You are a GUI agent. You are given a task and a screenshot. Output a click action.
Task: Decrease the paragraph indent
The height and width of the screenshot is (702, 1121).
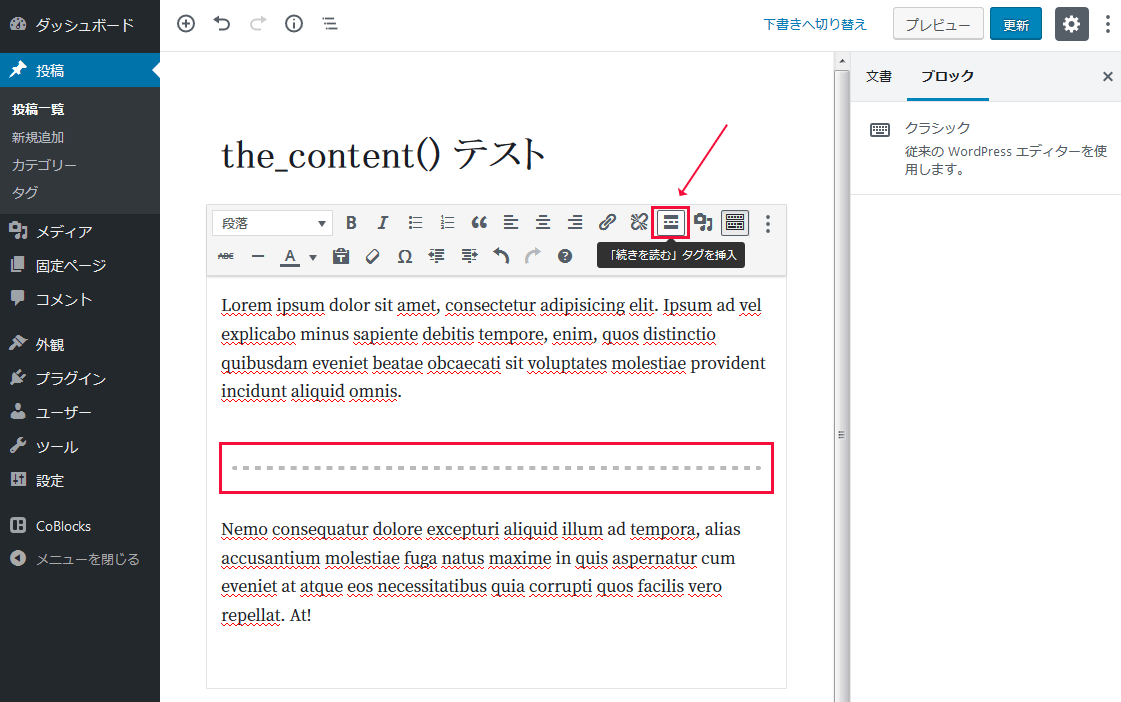(x=437, y=256)
